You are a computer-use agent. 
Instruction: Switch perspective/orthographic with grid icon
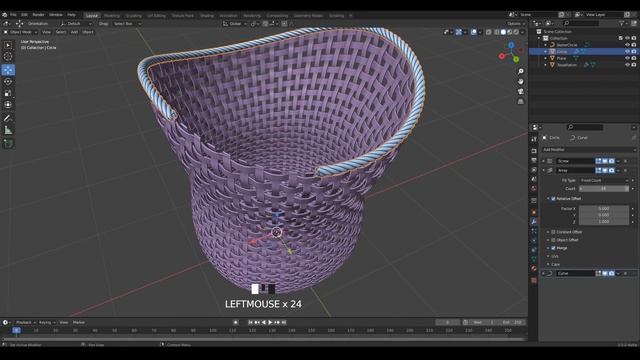(521, 101)
